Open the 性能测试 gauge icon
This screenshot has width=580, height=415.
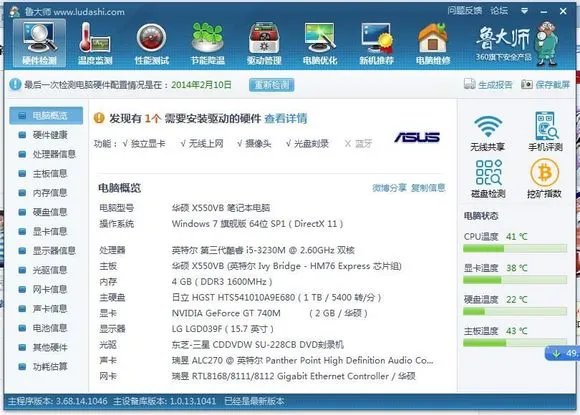point(152,43)
